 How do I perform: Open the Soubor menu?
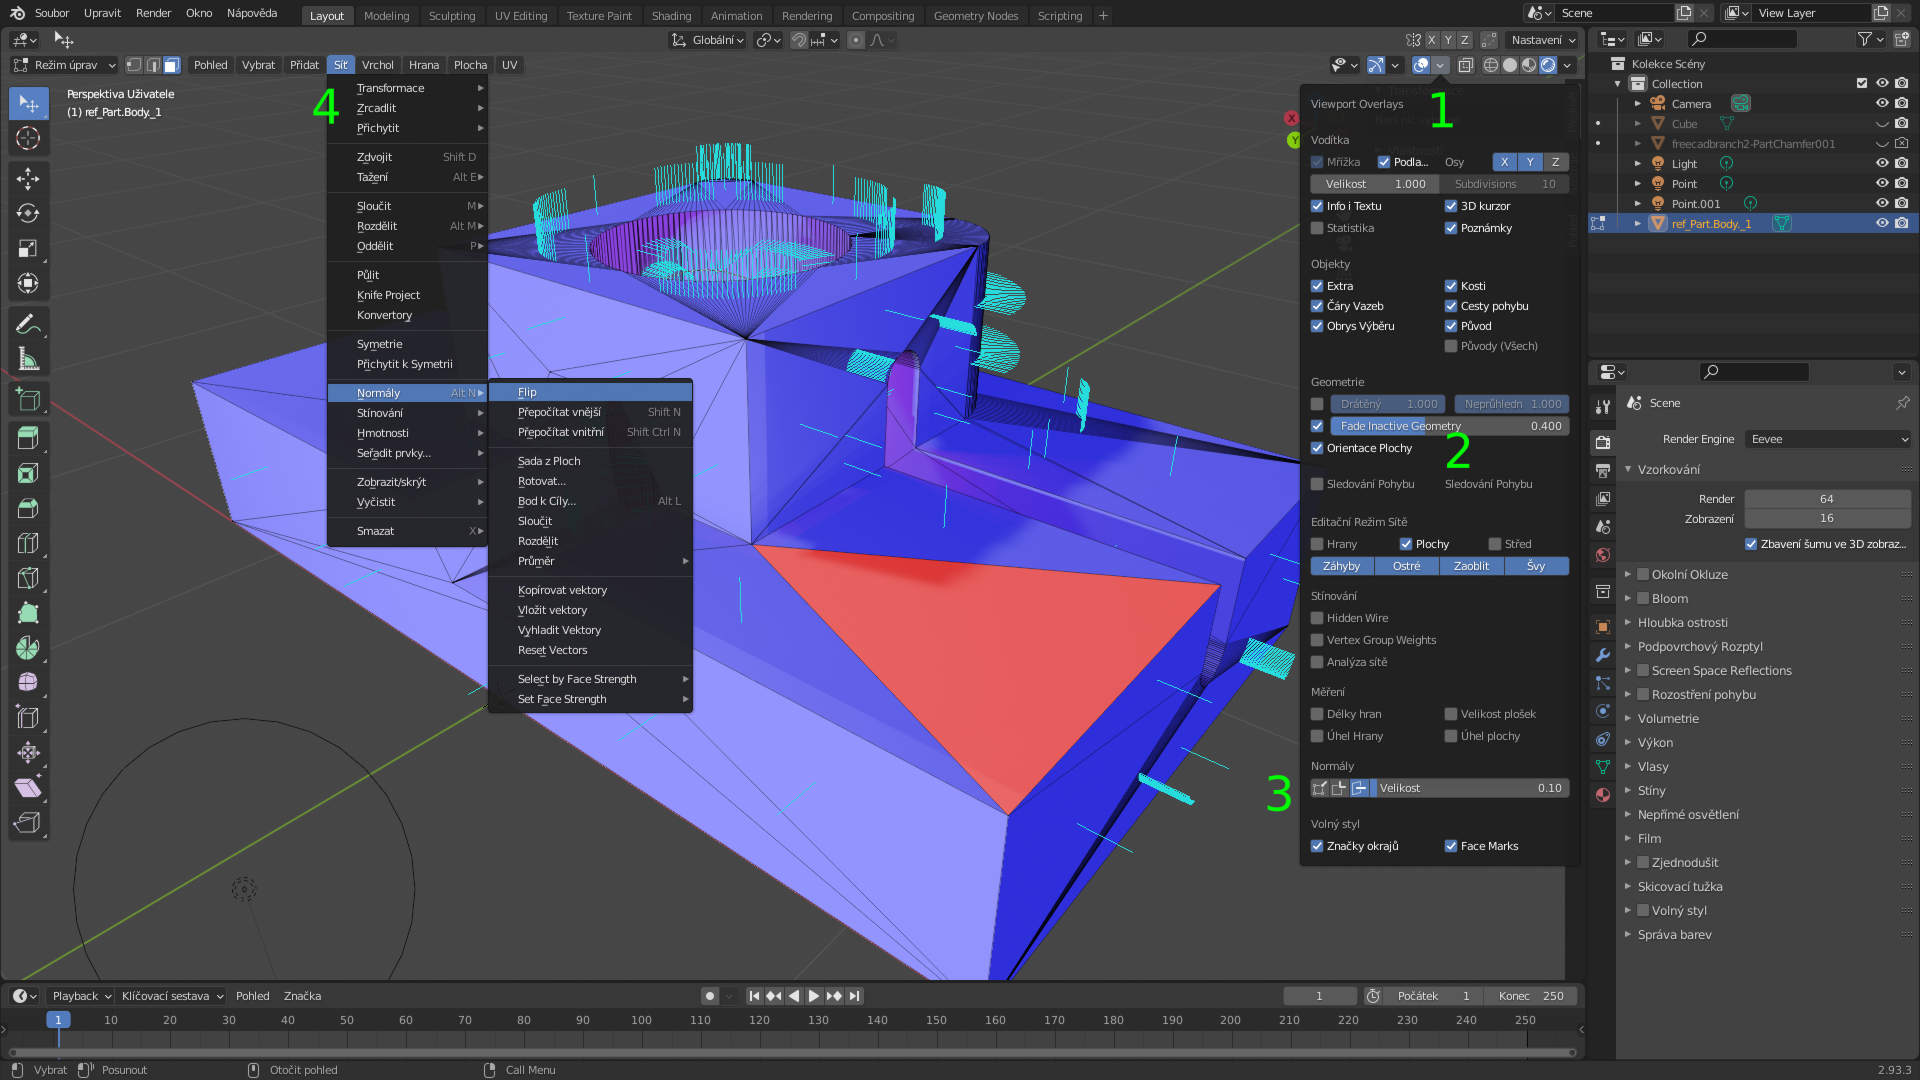(x=52, y=13)
